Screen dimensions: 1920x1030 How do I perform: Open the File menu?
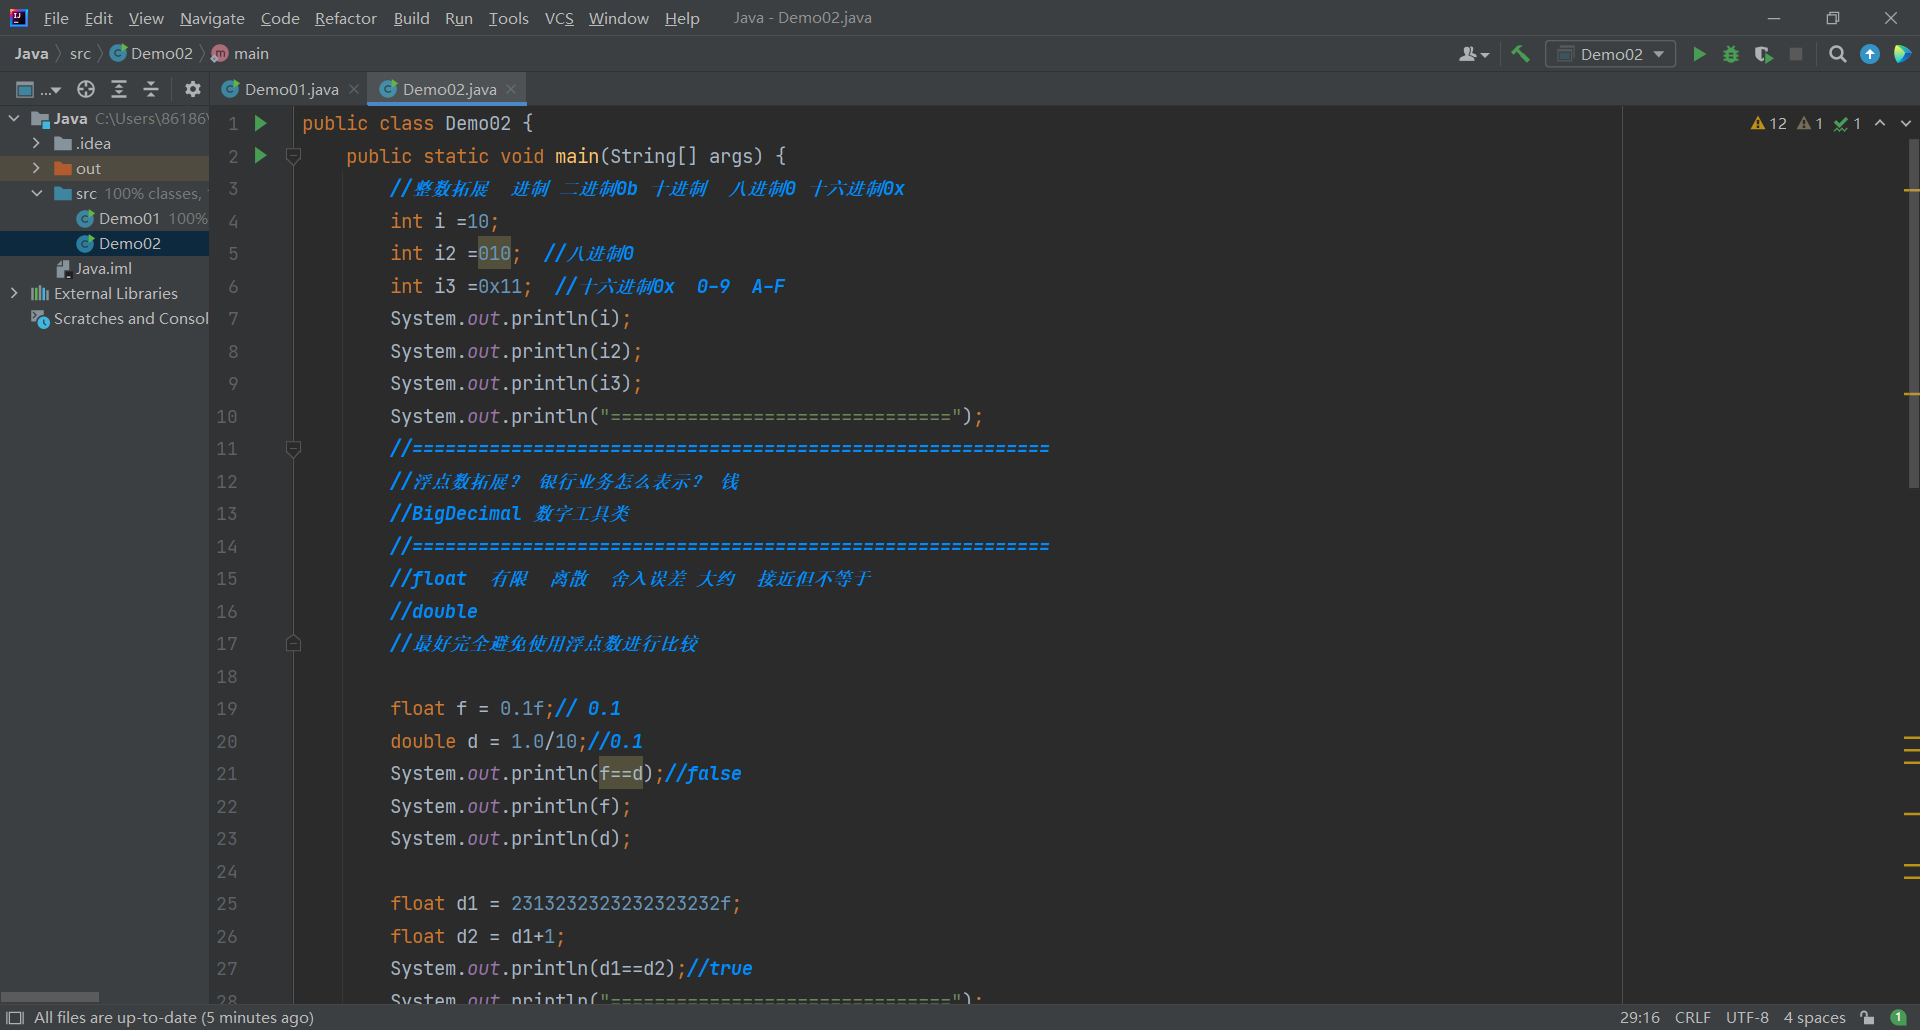pyautogui.click(x=56, y=18)
